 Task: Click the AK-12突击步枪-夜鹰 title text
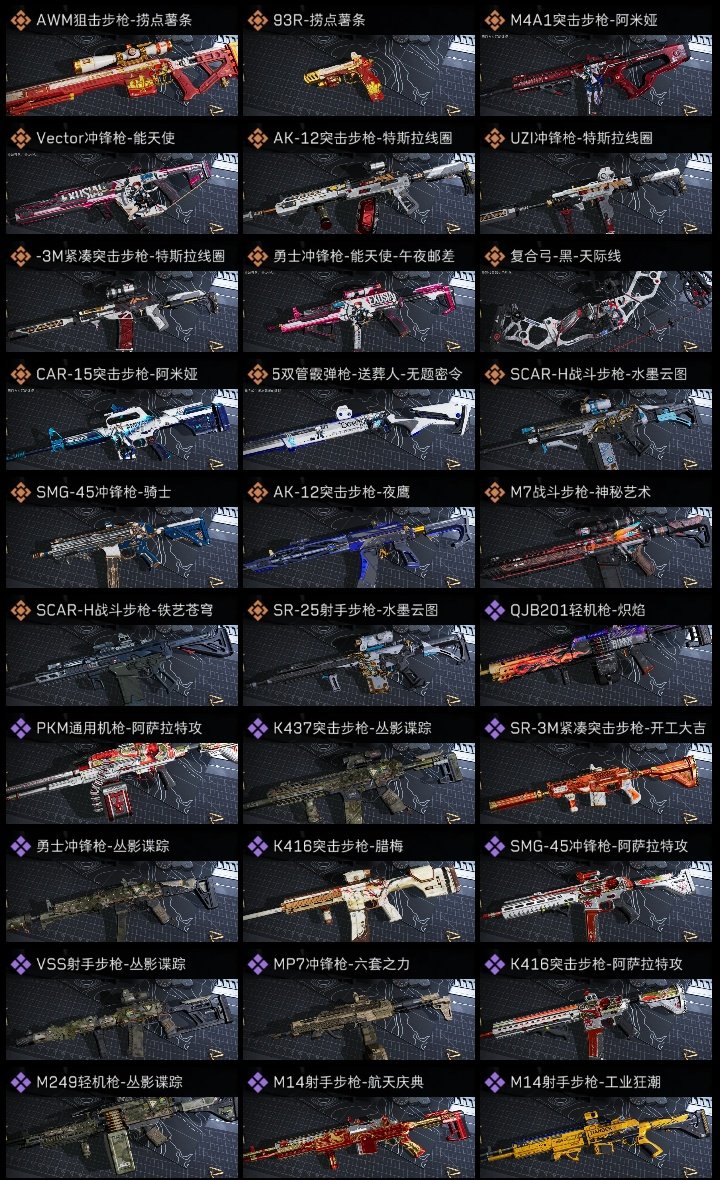coord(342,492)
